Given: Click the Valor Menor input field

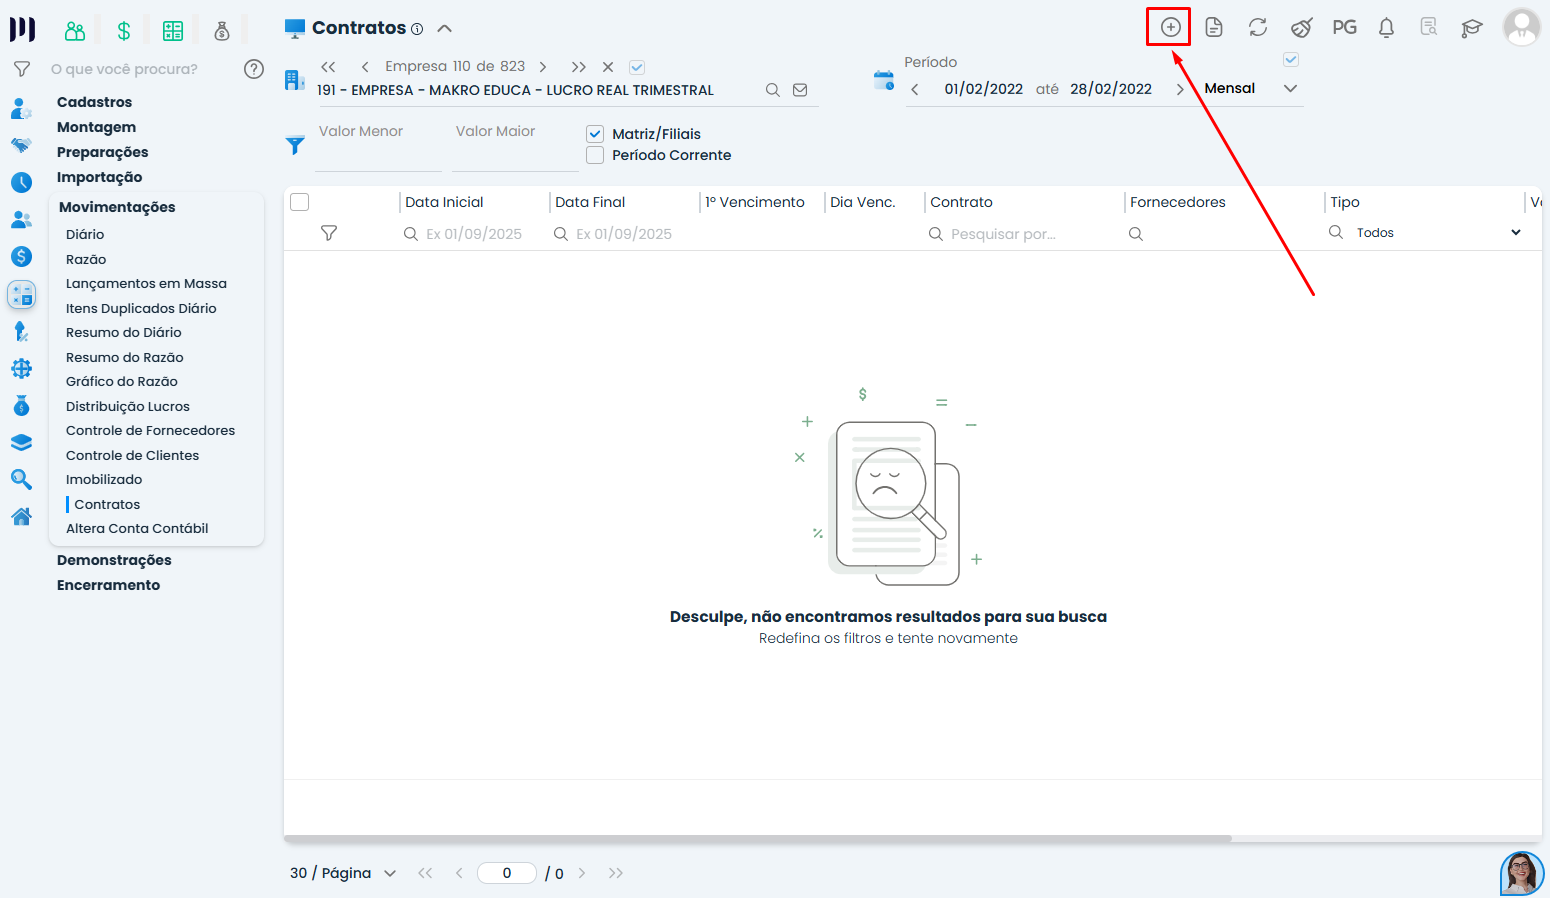Looking at the screenshot, I should point(378,146).
